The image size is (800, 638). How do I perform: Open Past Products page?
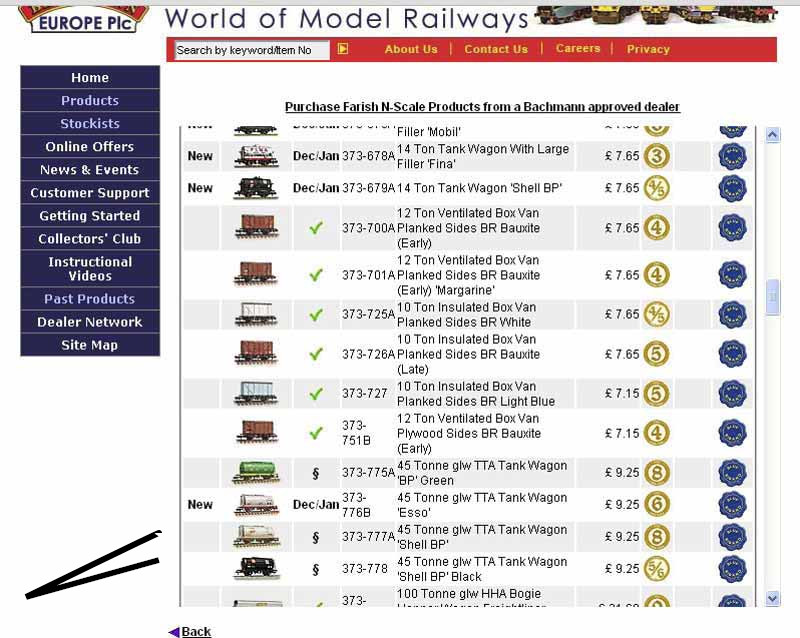tap(90, 299)
